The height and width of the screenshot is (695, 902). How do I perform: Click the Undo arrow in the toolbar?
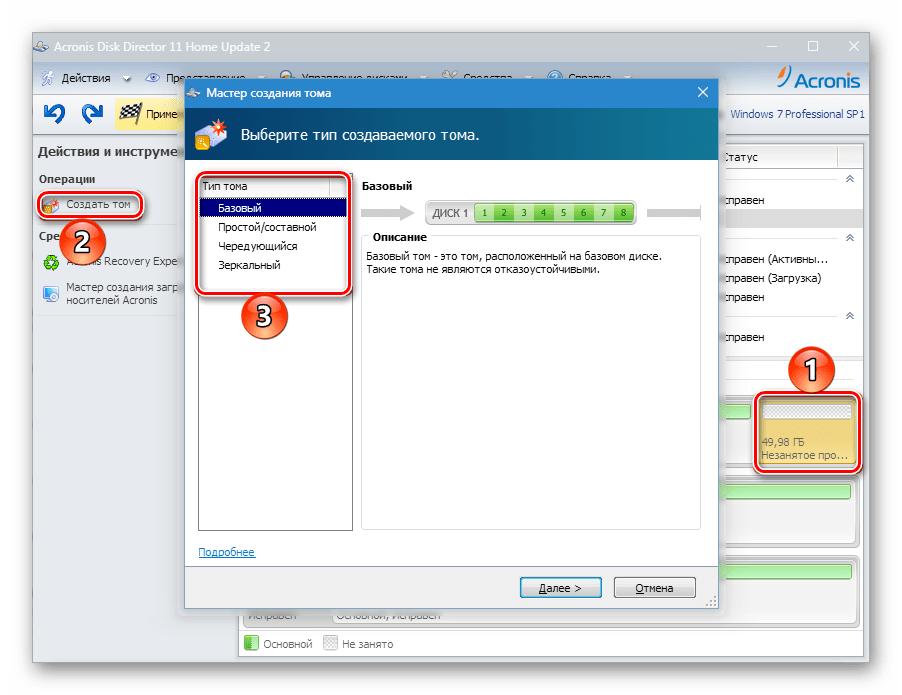click(x=54, y=113)
